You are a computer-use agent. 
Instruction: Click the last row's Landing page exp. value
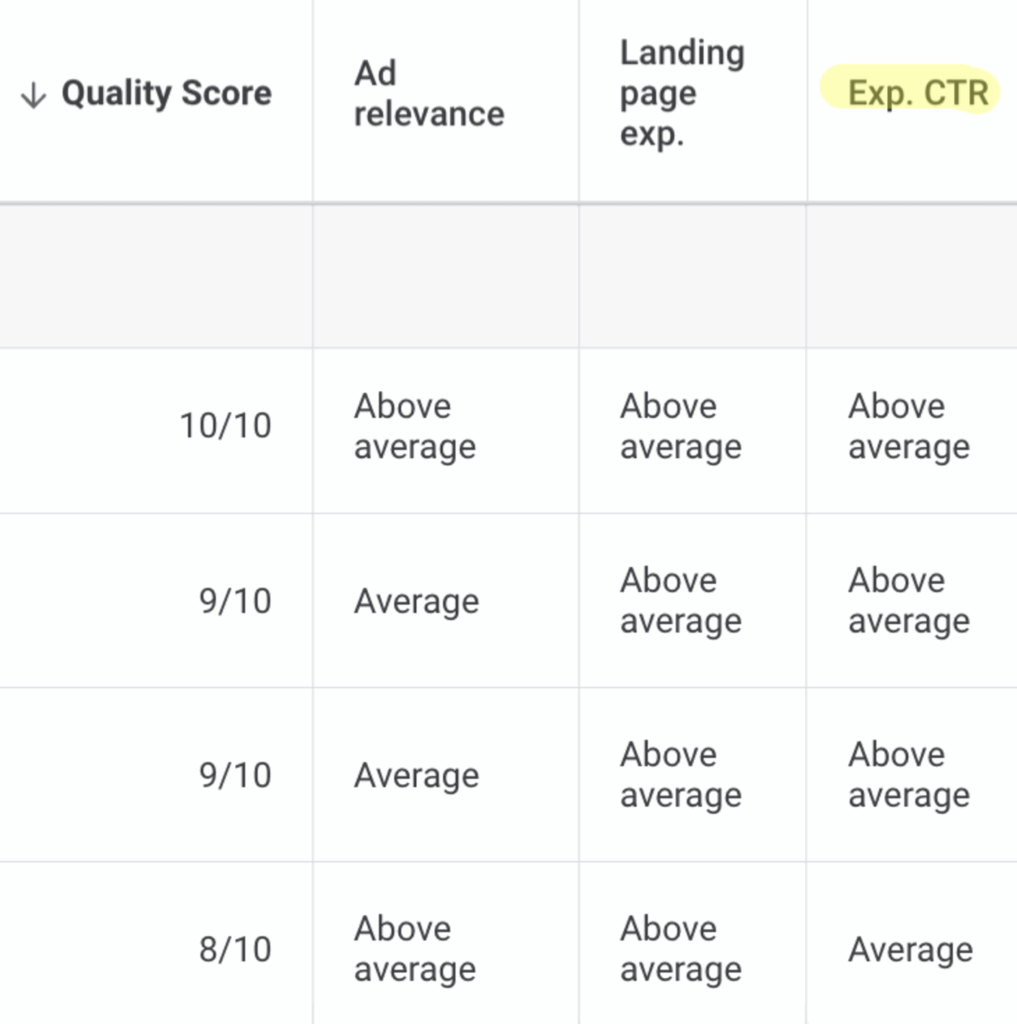[681, 948]
